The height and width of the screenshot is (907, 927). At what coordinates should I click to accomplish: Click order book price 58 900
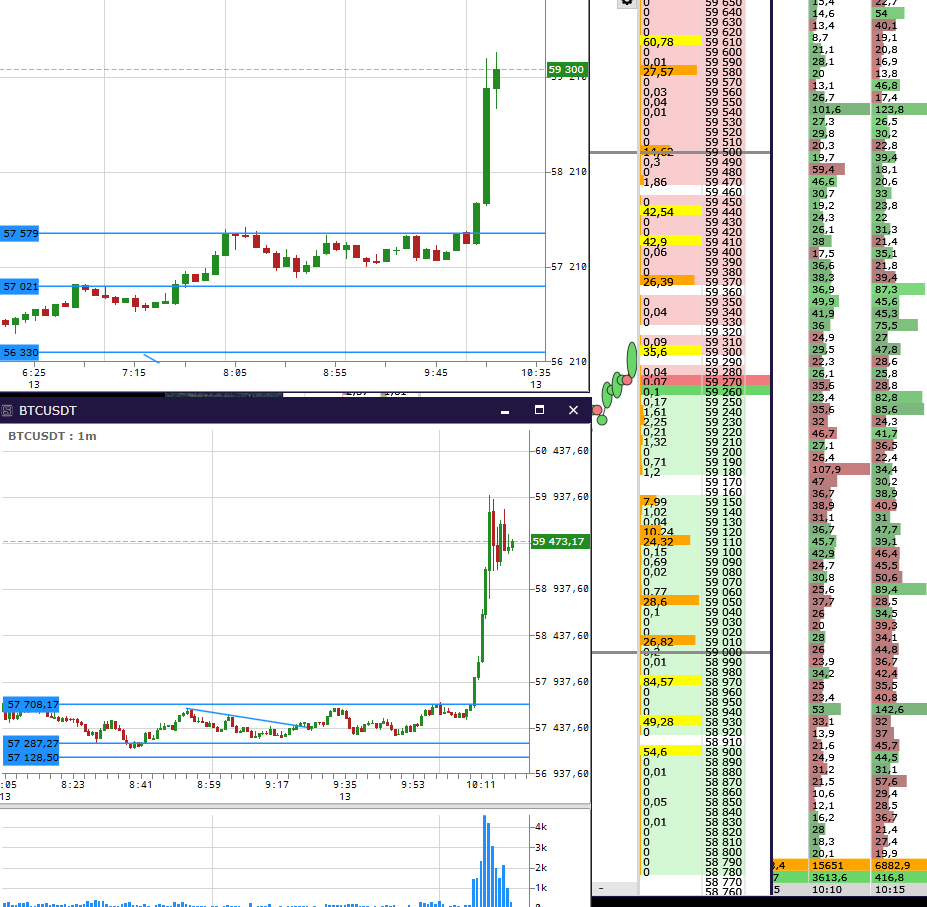(x=723, y=752)
